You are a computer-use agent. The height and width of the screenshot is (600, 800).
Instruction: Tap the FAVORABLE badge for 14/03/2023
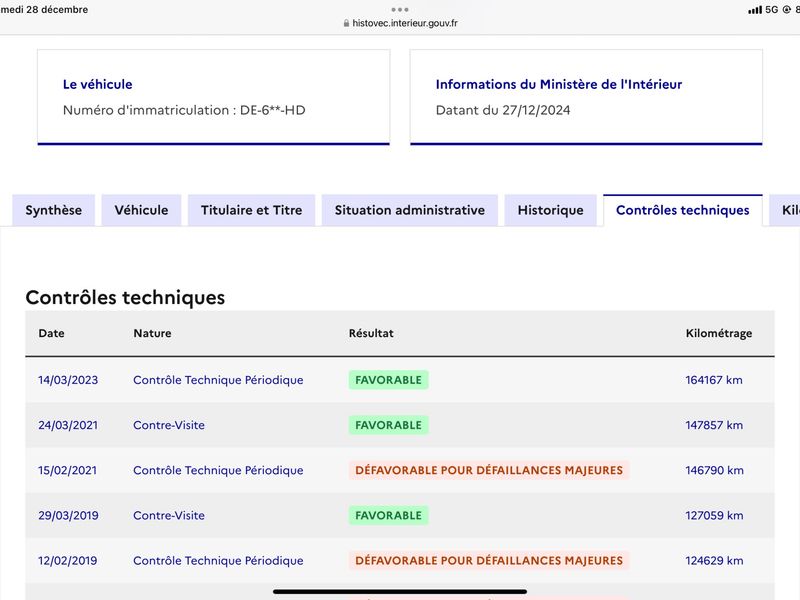388,380
